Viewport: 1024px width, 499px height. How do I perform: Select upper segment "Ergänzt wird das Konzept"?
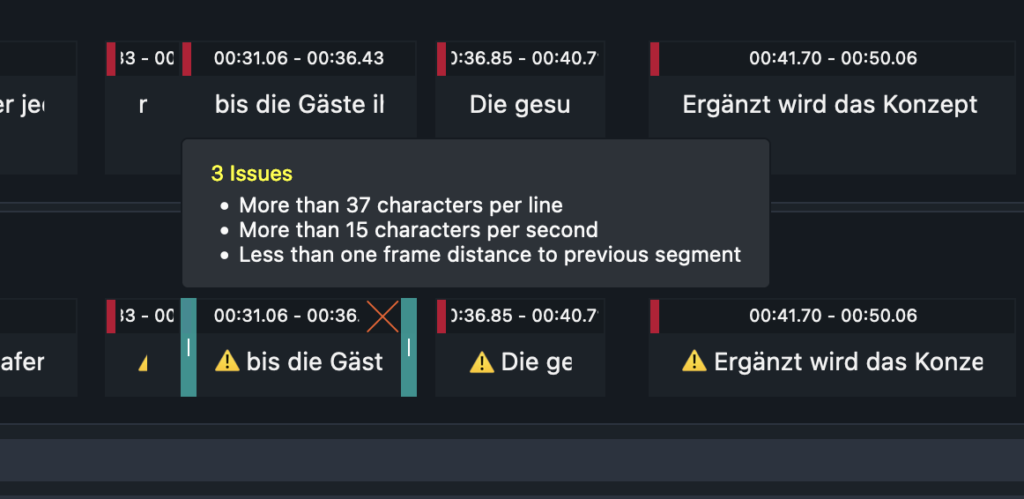830,104
